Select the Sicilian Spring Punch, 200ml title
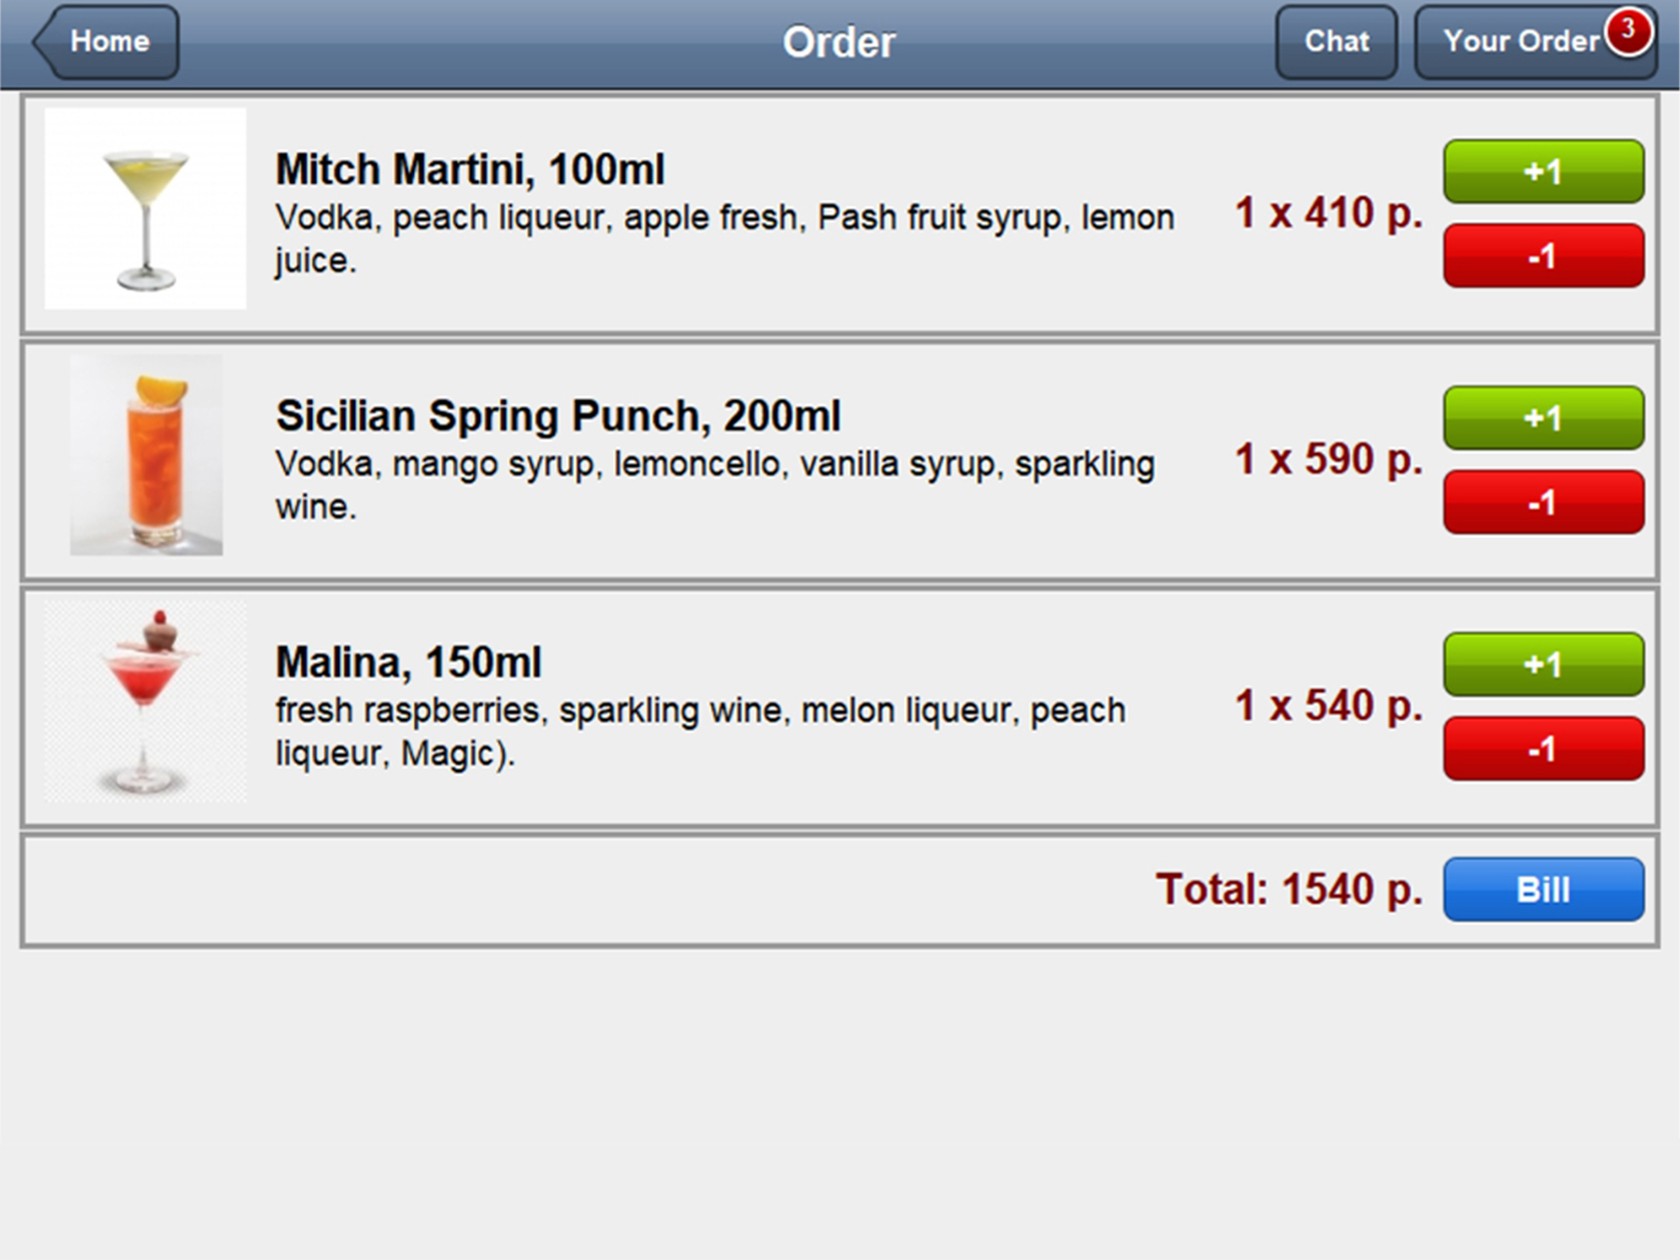The width and height of the screenshot is (1680, 1260). (x=558, y=416)
